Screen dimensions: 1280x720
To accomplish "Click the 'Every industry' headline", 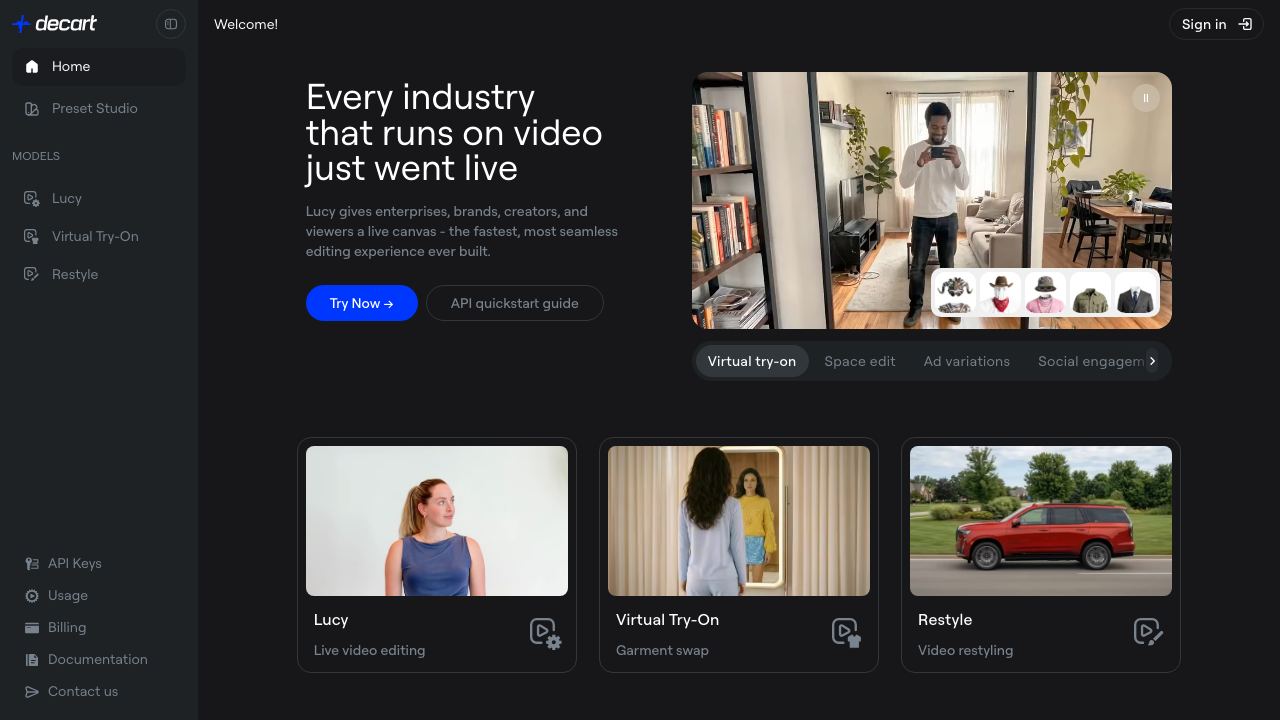I will click(x=454, y=132).
